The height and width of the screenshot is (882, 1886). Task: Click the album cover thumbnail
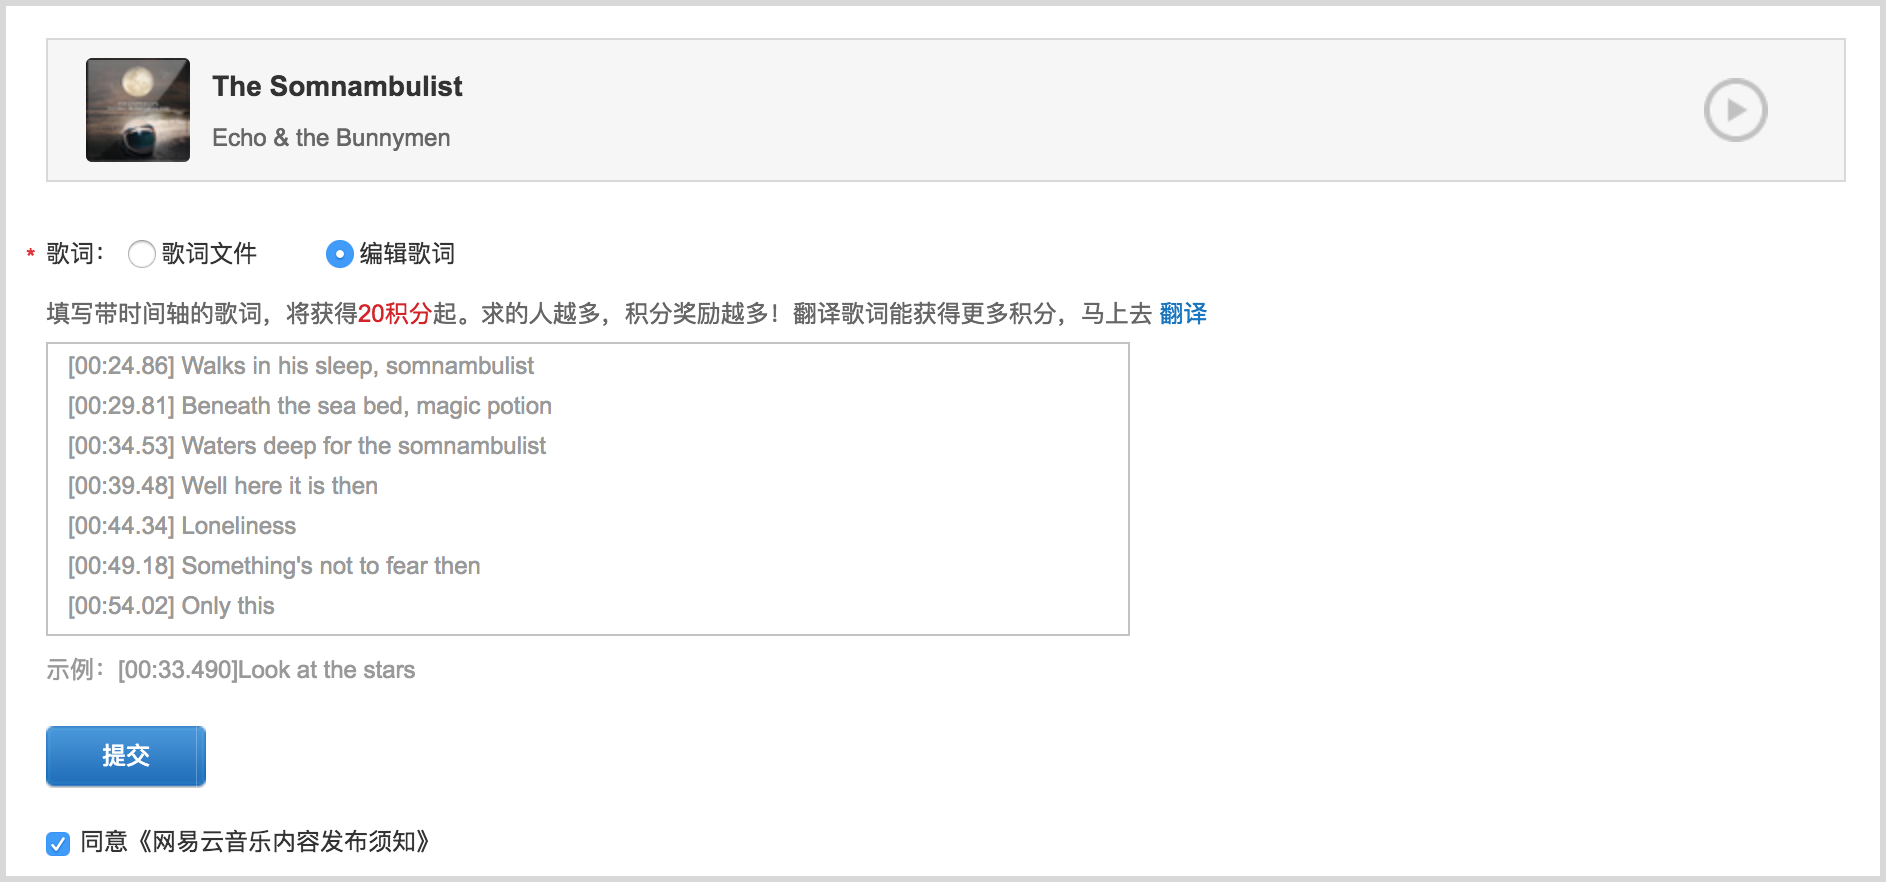point(138,110)
